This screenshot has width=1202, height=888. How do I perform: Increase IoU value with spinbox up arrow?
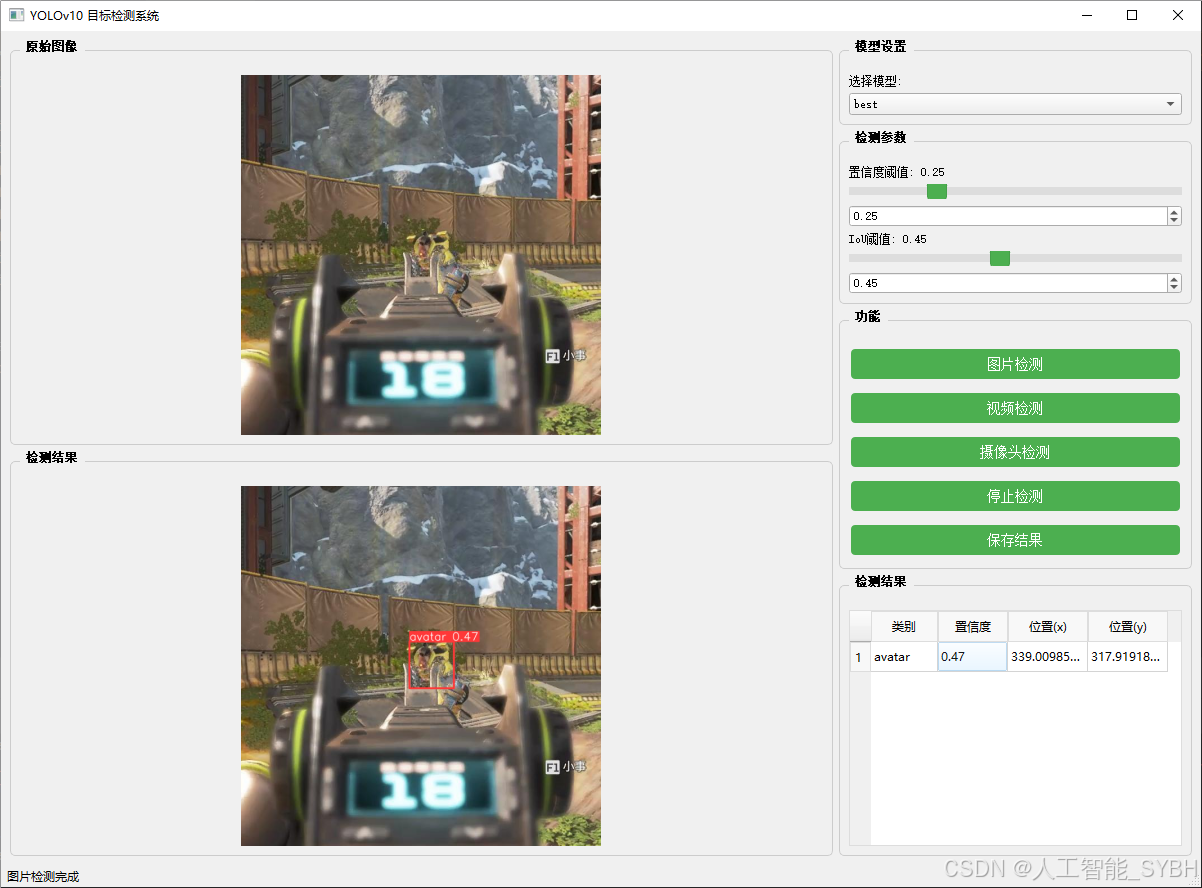[x=1174, y=279]
